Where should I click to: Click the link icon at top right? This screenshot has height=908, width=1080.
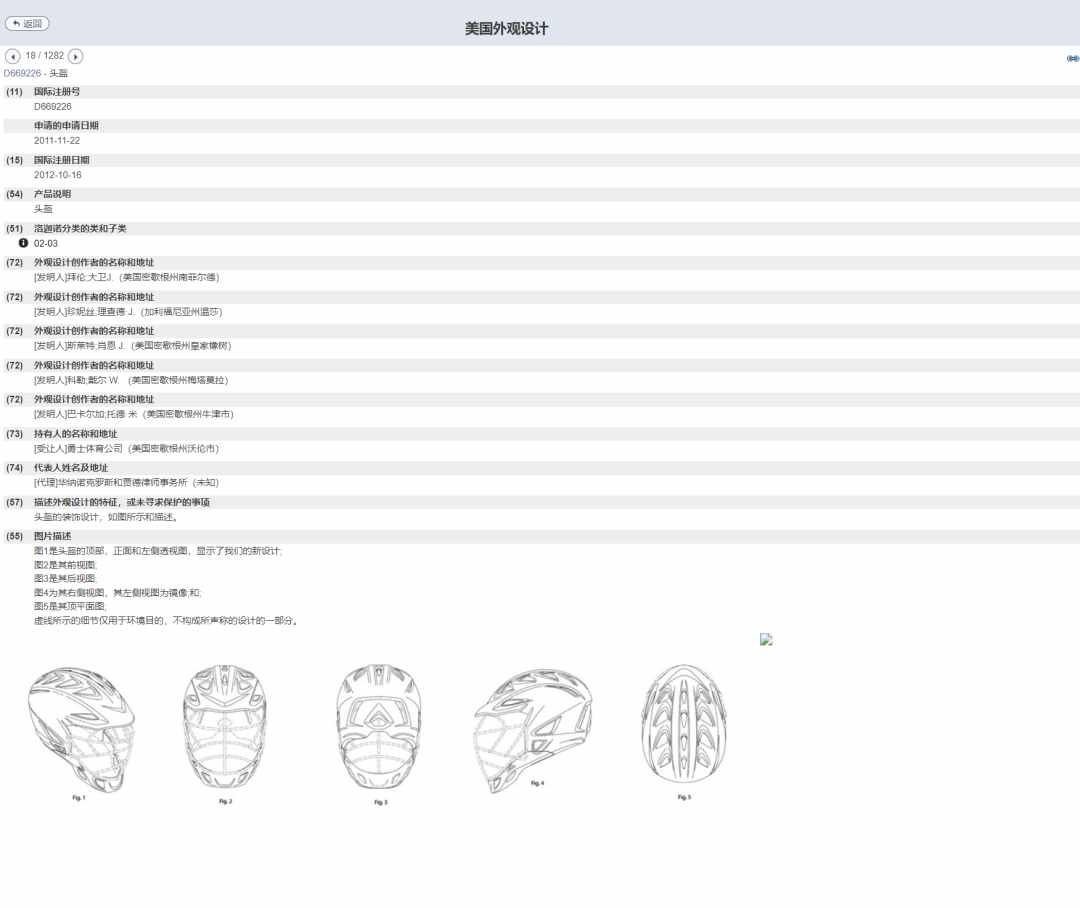[1072, 59]
